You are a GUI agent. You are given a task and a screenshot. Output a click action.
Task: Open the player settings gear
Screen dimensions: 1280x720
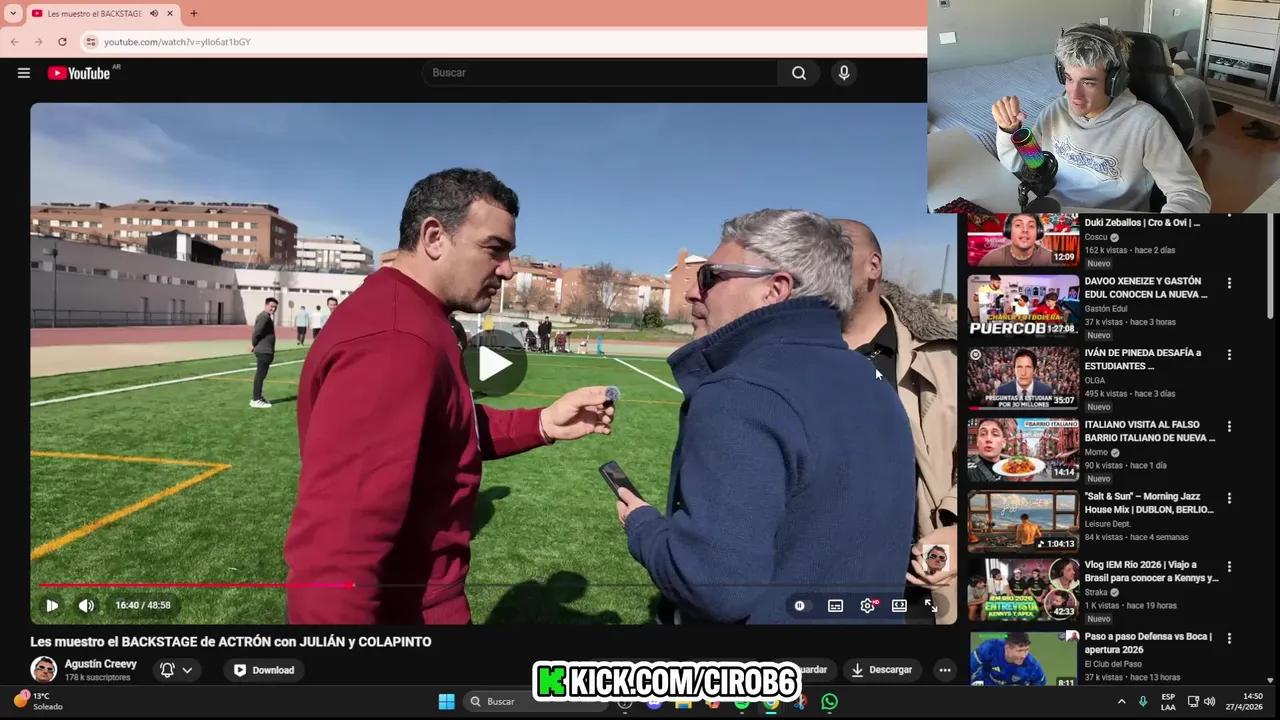pos(867,605)
